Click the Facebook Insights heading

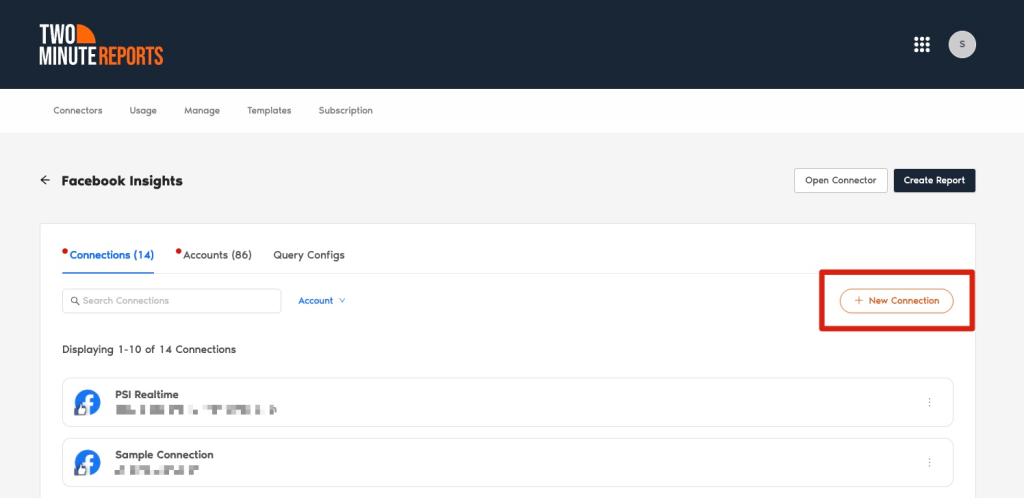[x=122, y=181]
